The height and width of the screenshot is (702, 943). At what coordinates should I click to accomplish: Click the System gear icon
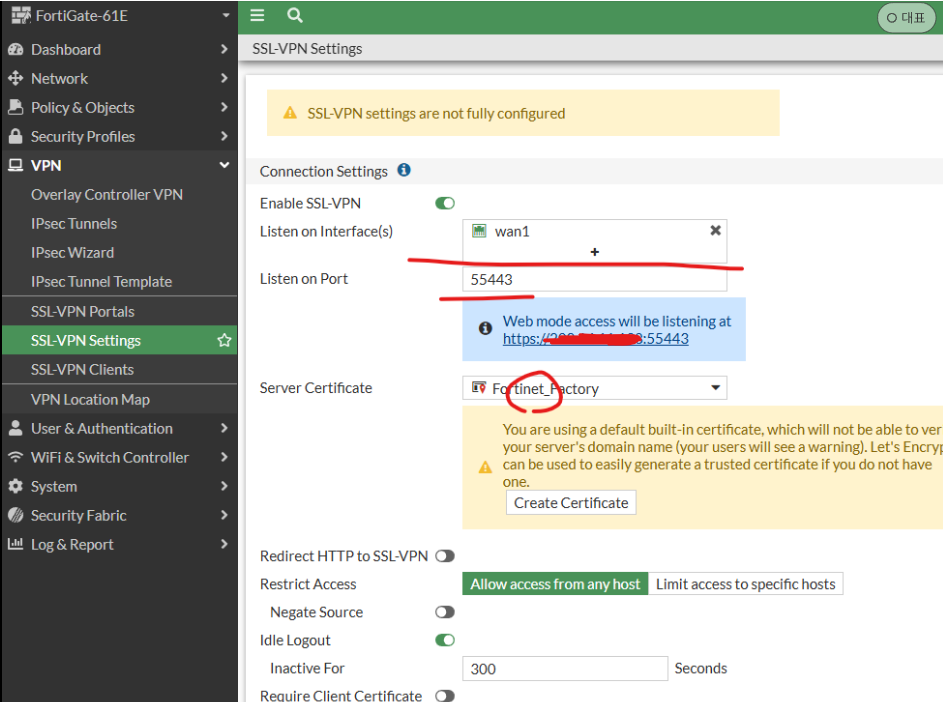[16, 486]
